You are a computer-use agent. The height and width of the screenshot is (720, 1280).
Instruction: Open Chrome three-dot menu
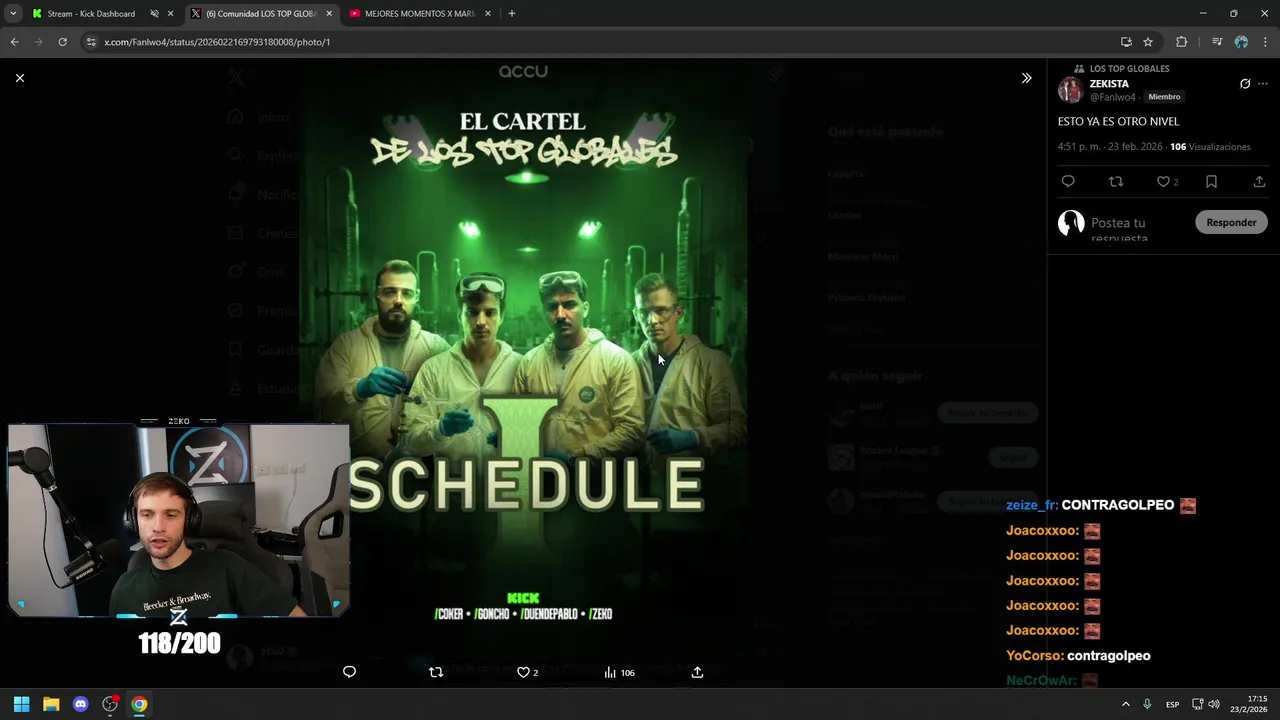pos(1266,42)
